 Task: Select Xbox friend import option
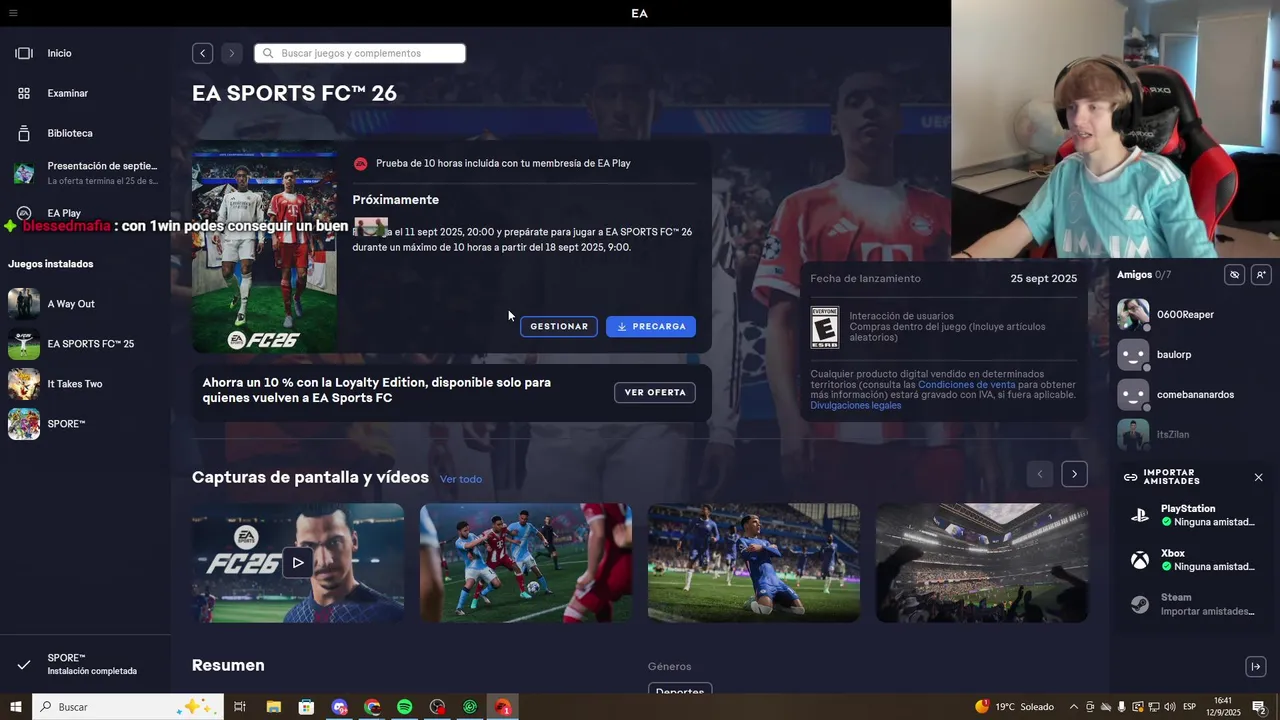(x=1195, y=560)
